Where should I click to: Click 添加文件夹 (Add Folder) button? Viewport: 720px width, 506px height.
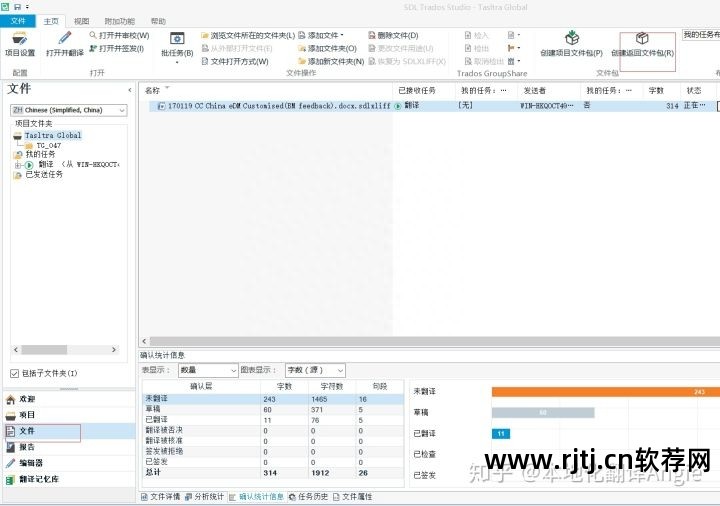(x=327, y=48)
